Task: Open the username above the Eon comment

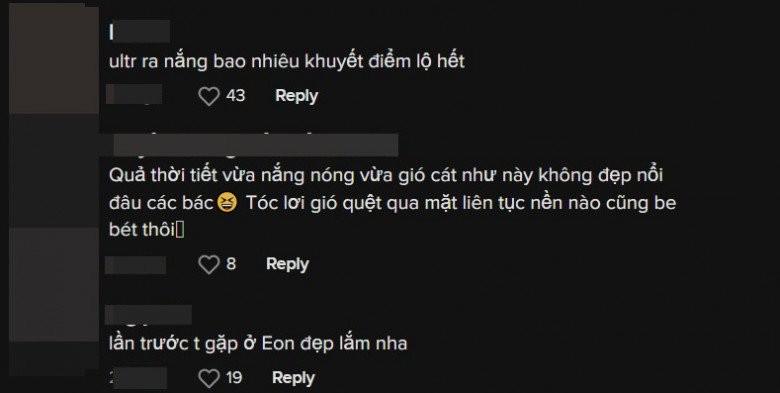Action: [148, 315]
